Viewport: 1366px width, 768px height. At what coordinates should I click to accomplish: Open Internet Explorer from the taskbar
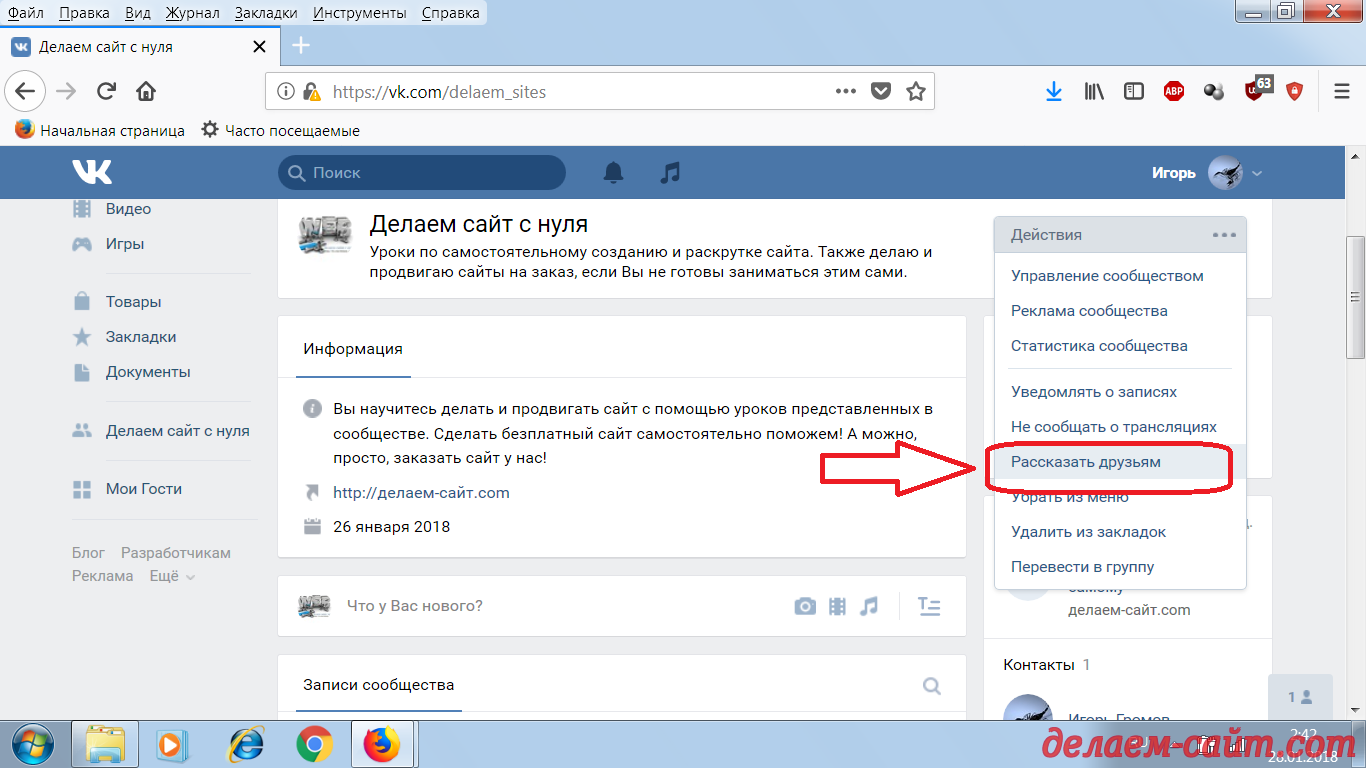tap(246, 744)
